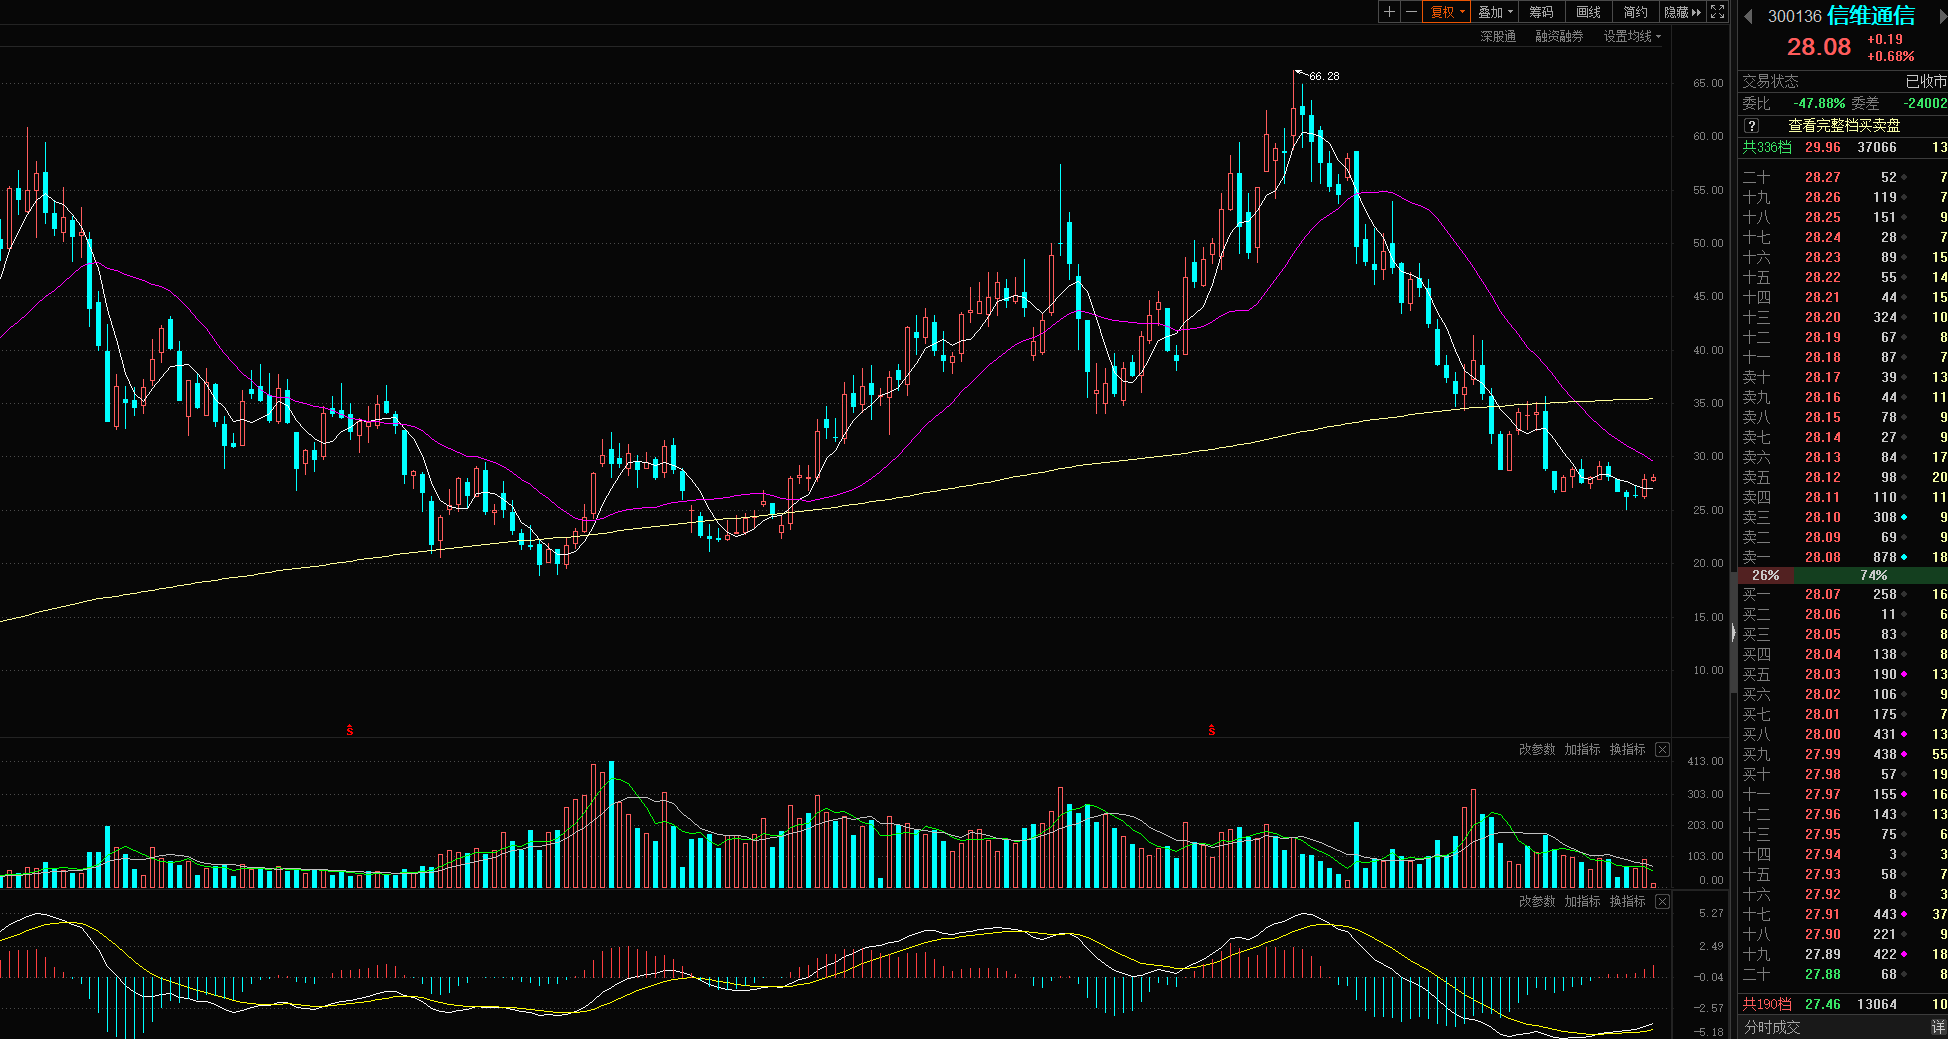Click the left red S marker on chart

tap(350, 731)
